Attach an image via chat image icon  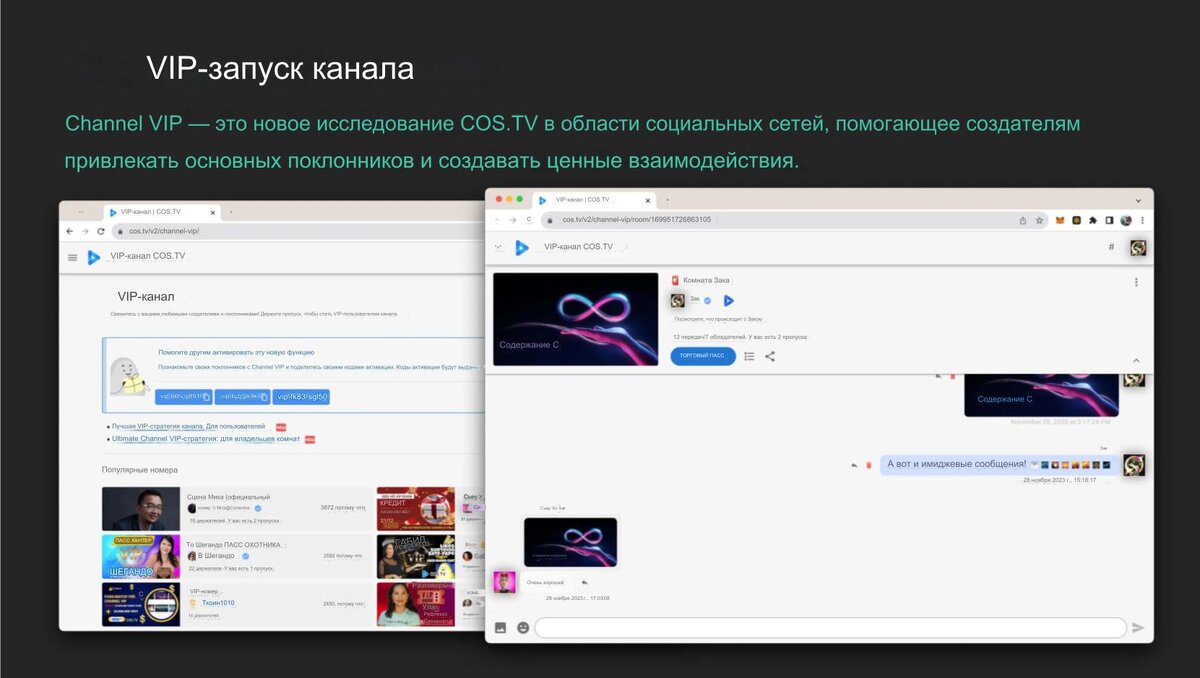(500, 628)
